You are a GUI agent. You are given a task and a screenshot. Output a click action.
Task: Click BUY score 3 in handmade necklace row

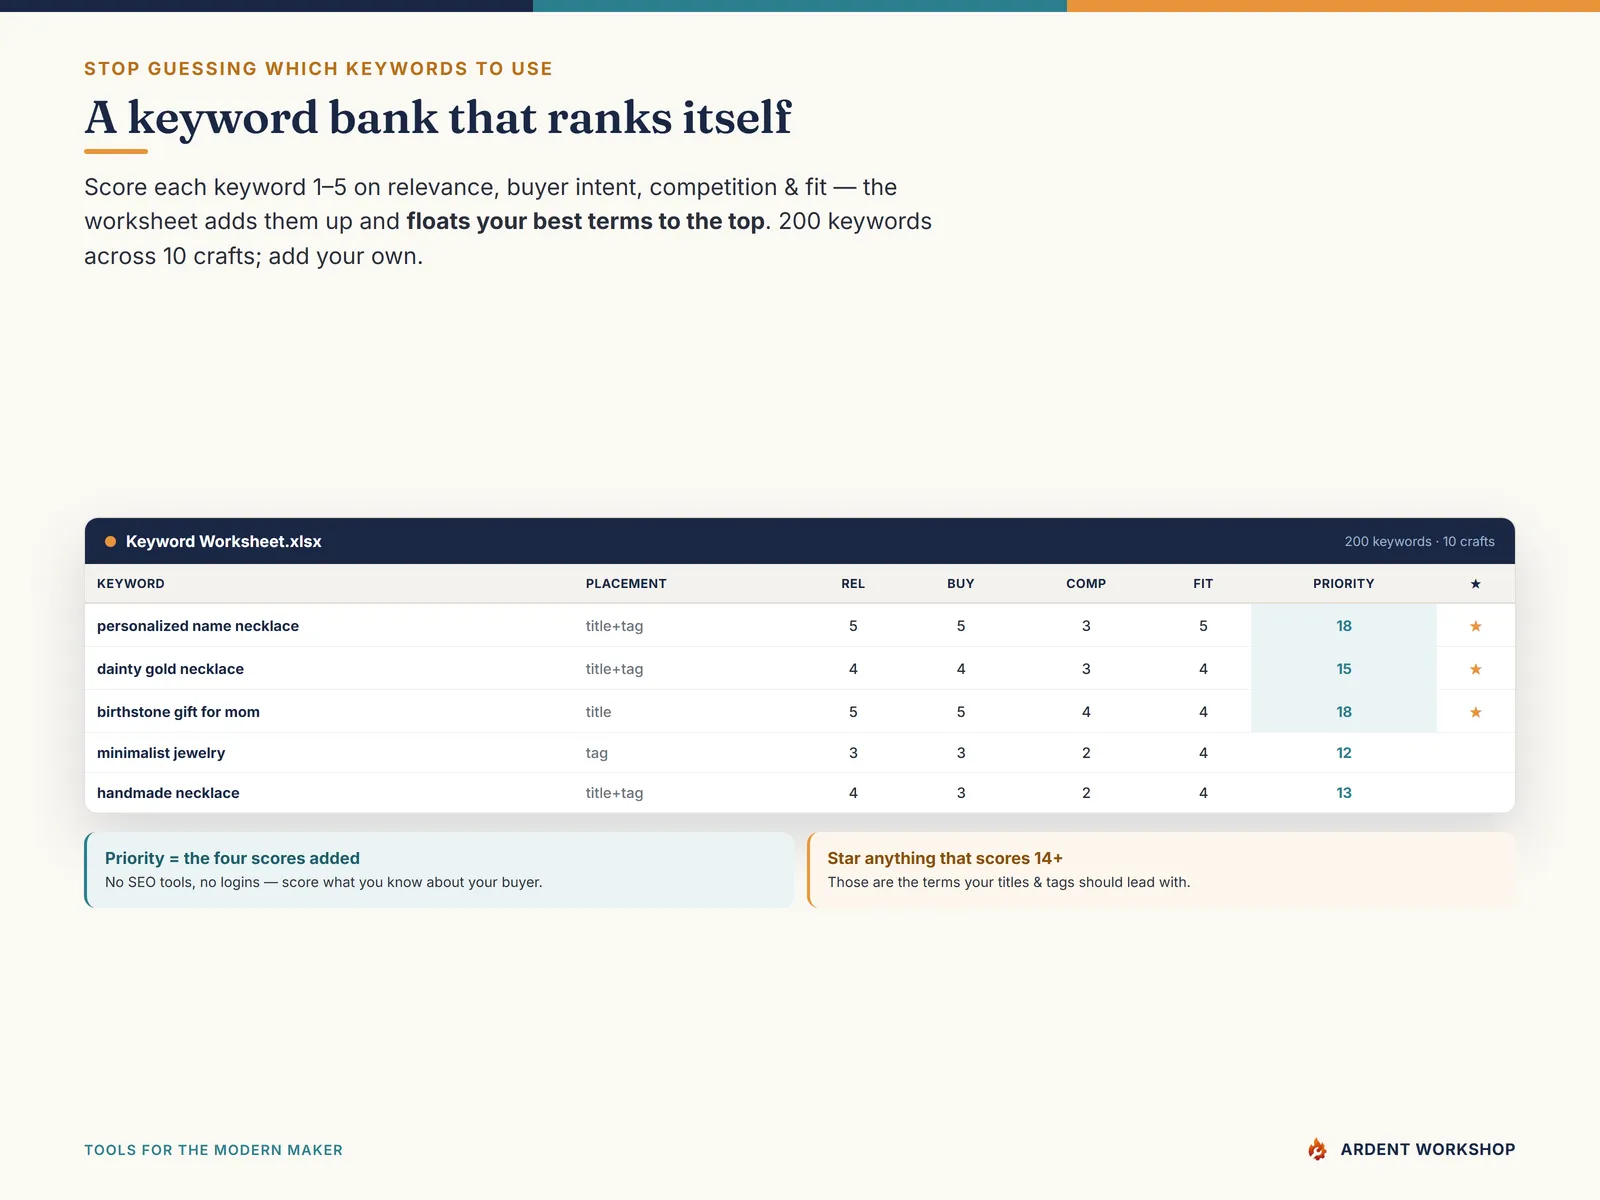tap(961, 793)
